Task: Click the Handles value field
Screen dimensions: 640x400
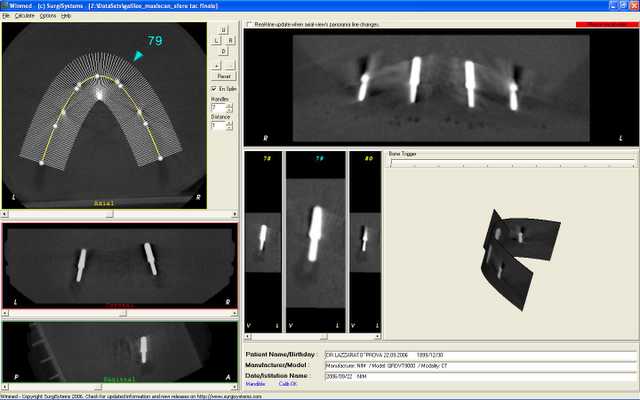Action: [x=218, y=108]
